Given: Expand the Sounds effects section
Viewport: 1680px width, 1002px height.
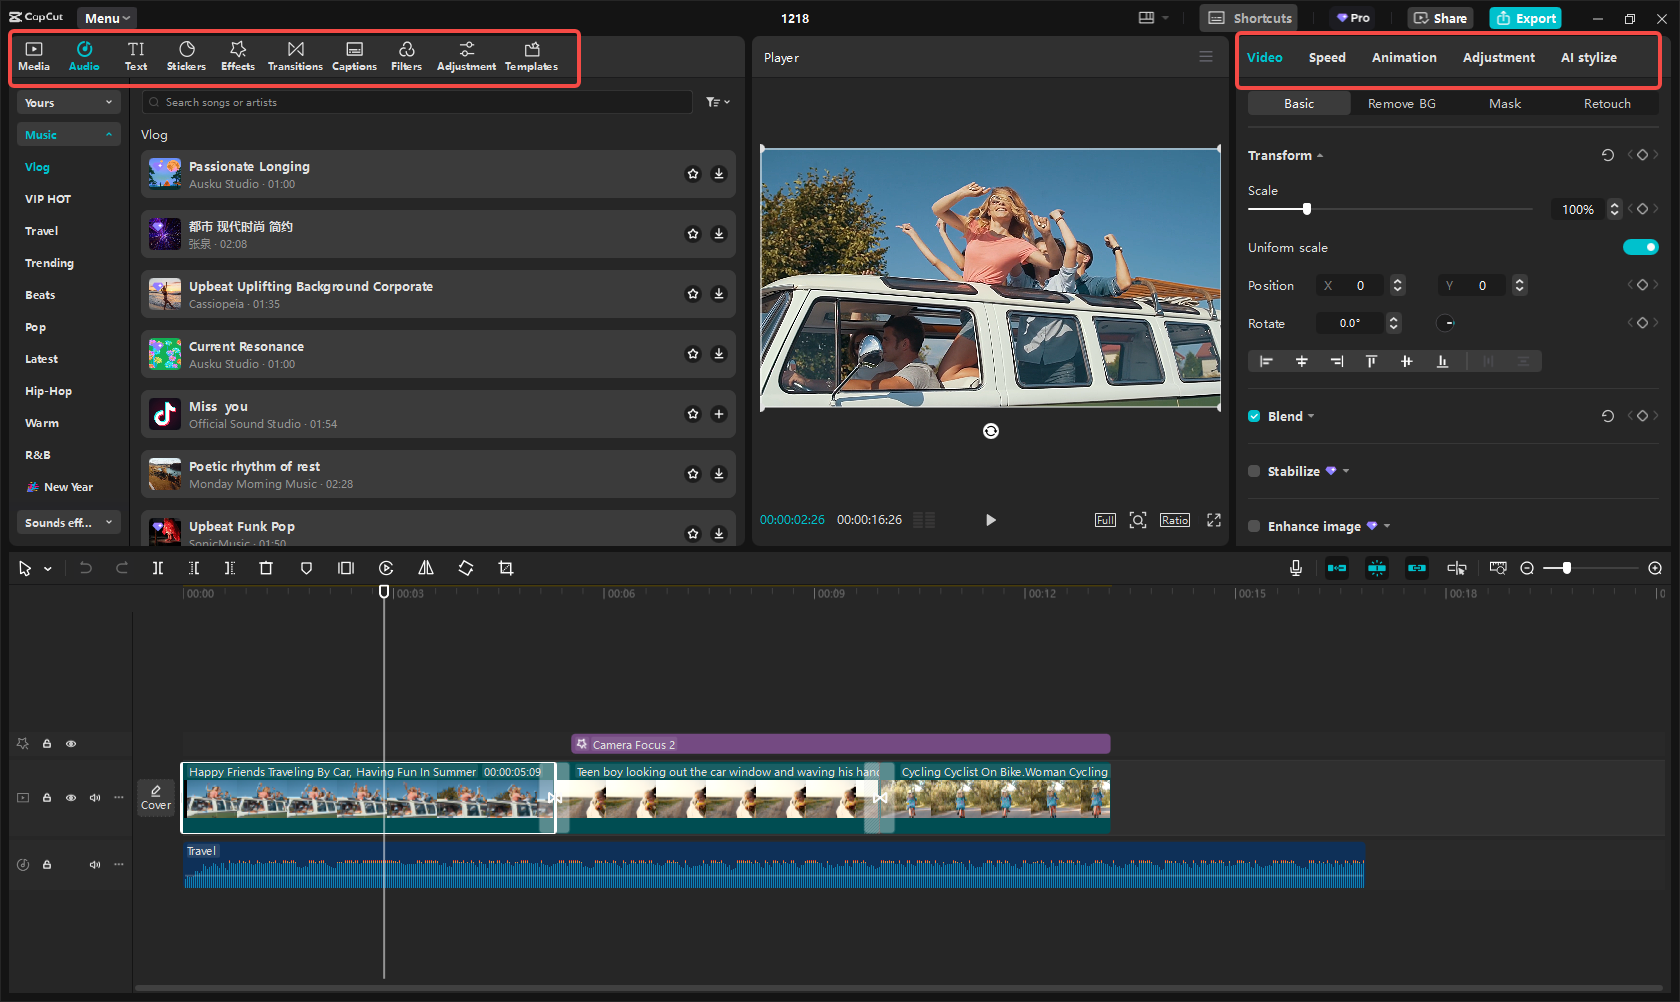Looking at the screenshot, I should [x=68, y=522].
